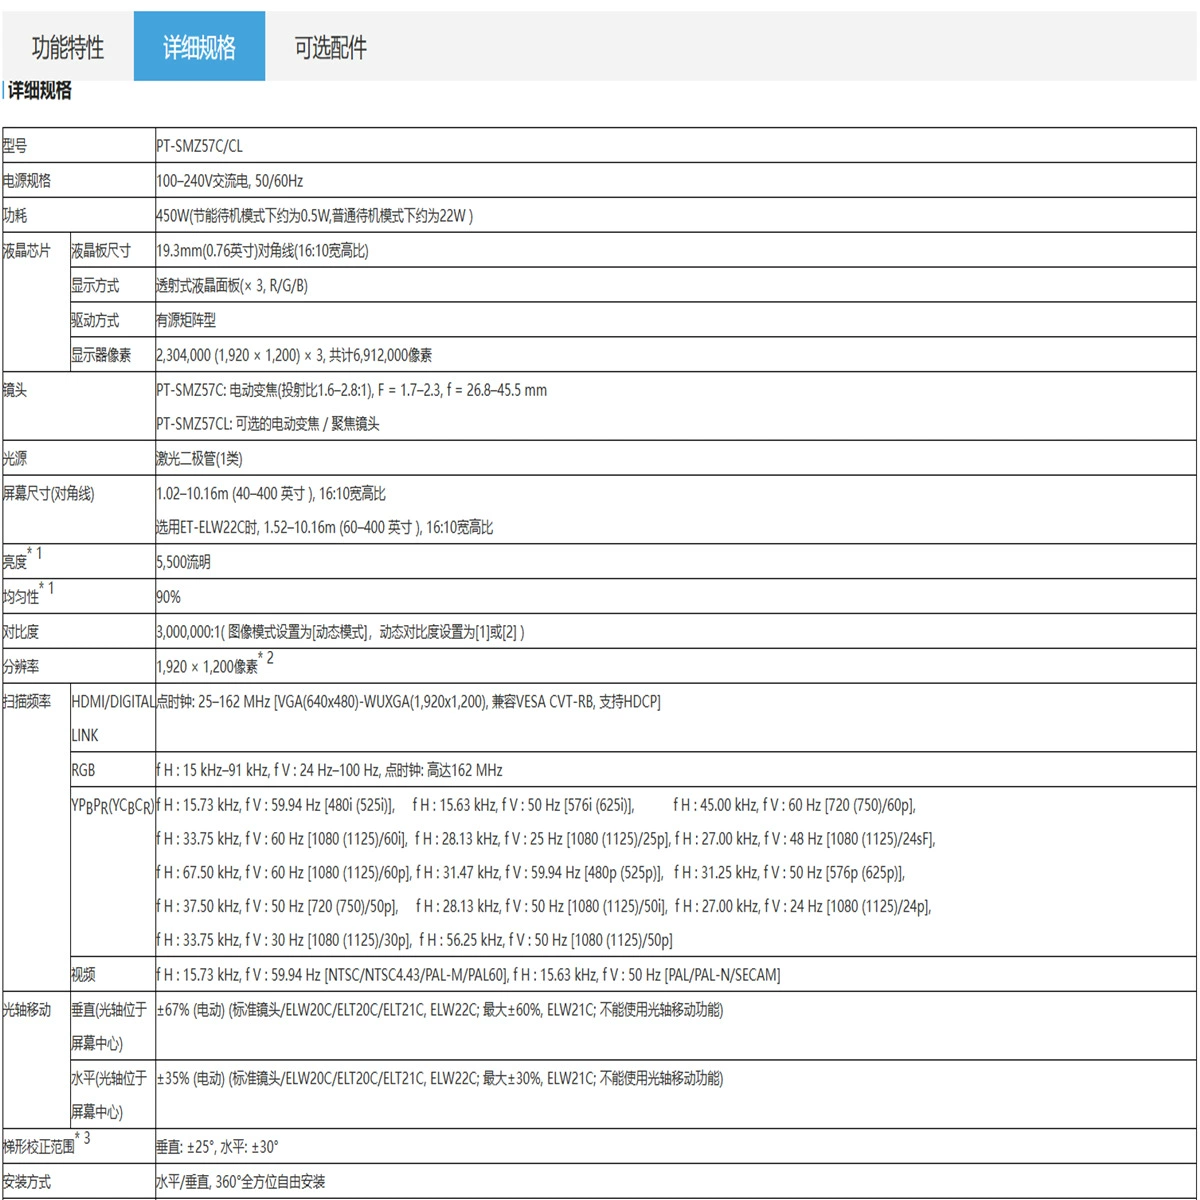Select the 1080 (1125)/60p frequency line

point(283,873)
